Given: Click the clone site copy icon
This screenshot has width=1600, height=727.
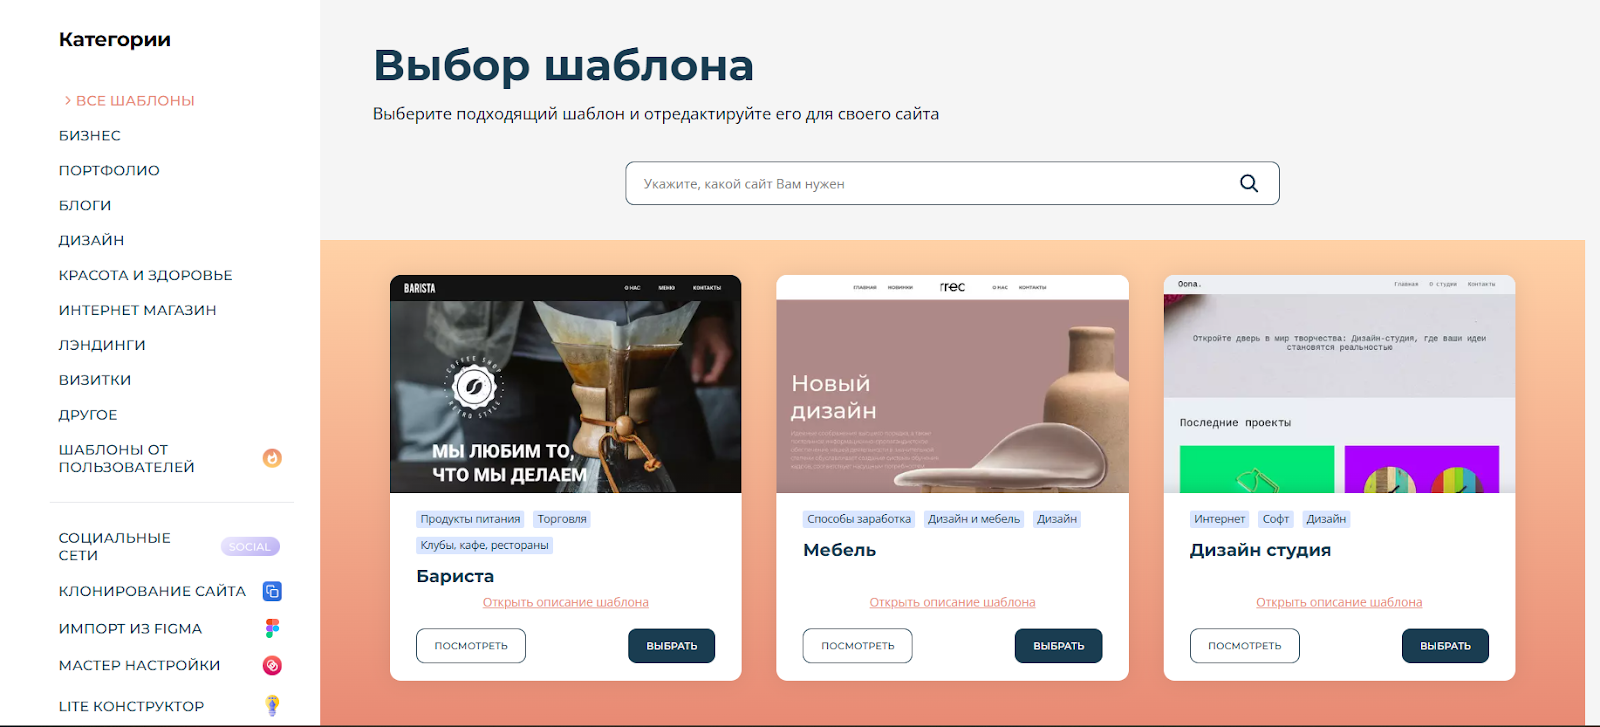Looking at the screenshot, I should coord(272,591).
